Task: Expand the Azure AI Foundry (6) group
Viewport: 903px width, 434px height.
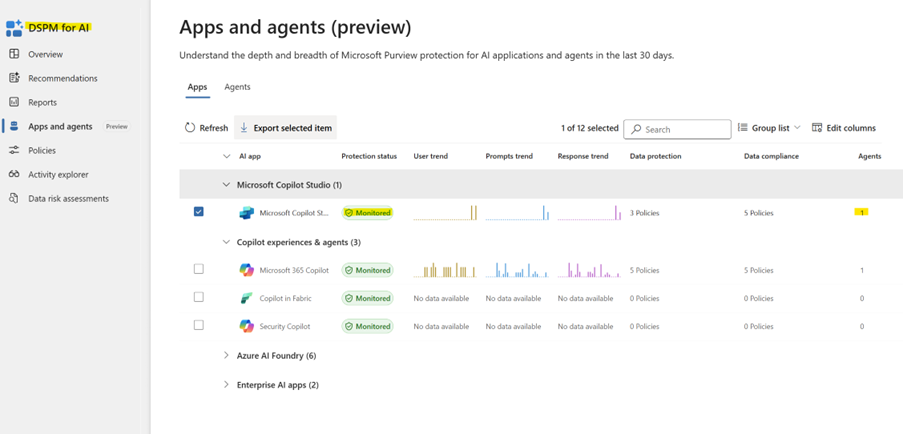Action: [x=226, y=356]
